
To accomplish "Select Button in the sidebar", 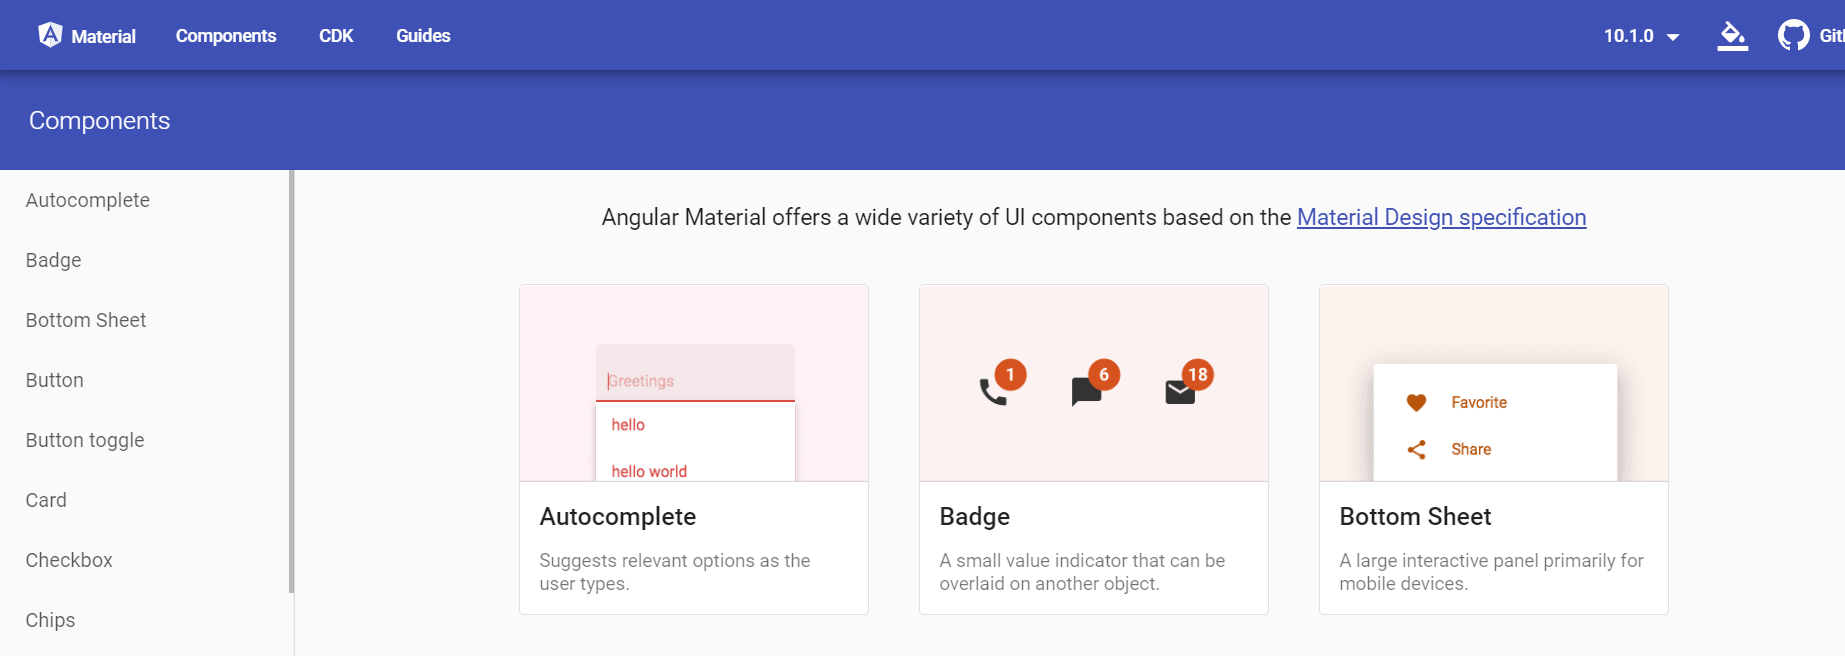I will [55, 380].
